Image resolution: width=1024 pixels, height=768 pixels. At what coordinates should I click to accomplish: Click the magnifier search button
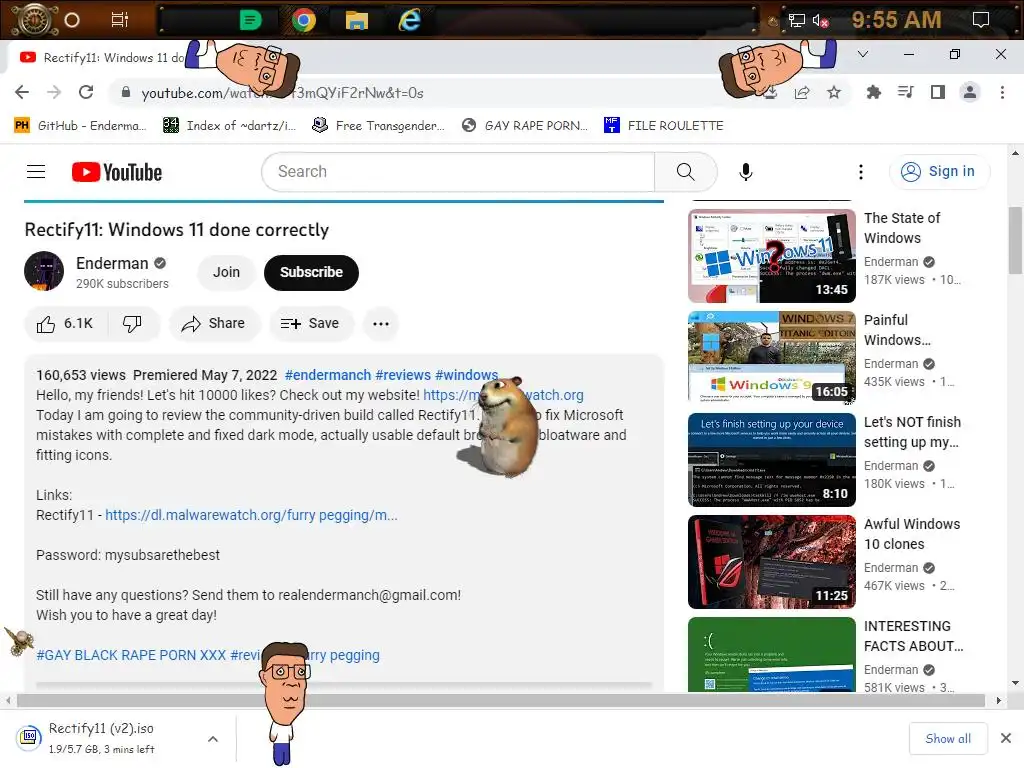click(x=686, y=172)
